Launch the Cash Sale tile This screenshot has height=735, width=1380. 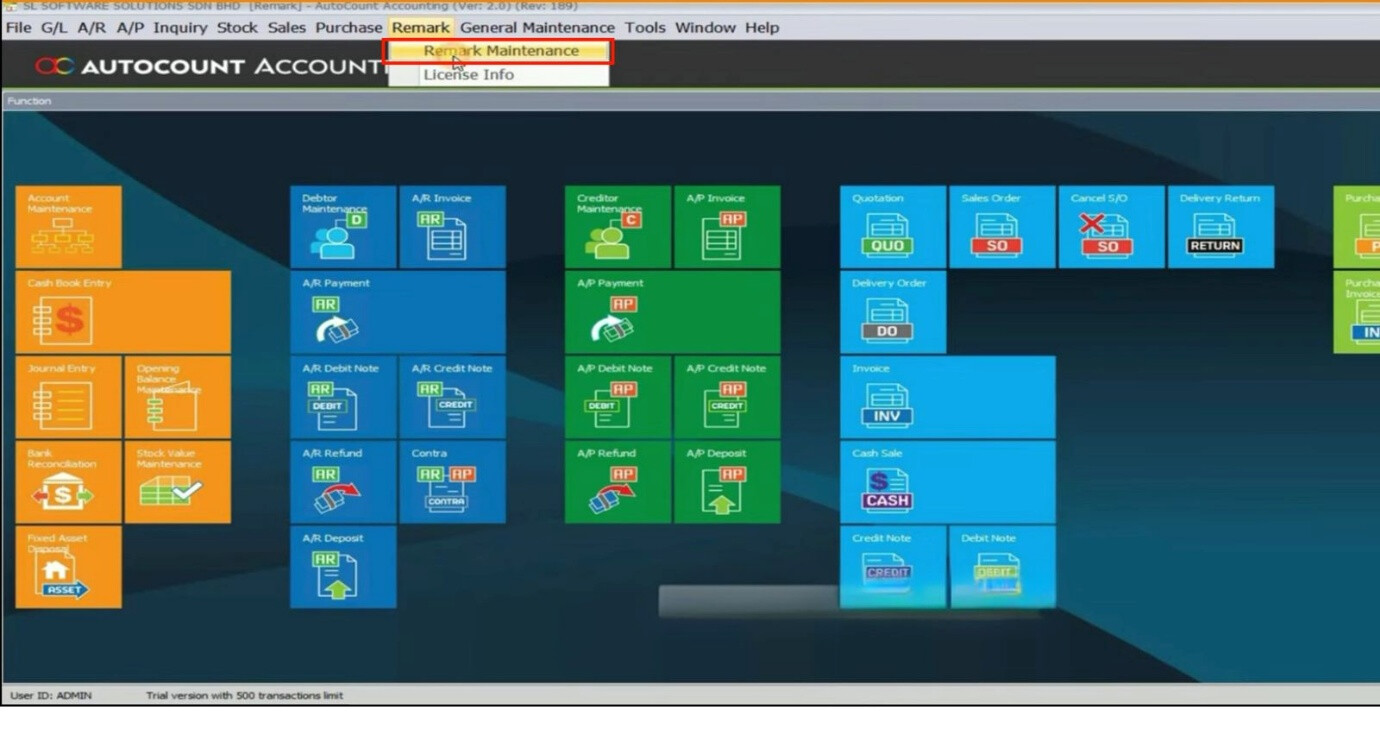[x=946, y=482]
